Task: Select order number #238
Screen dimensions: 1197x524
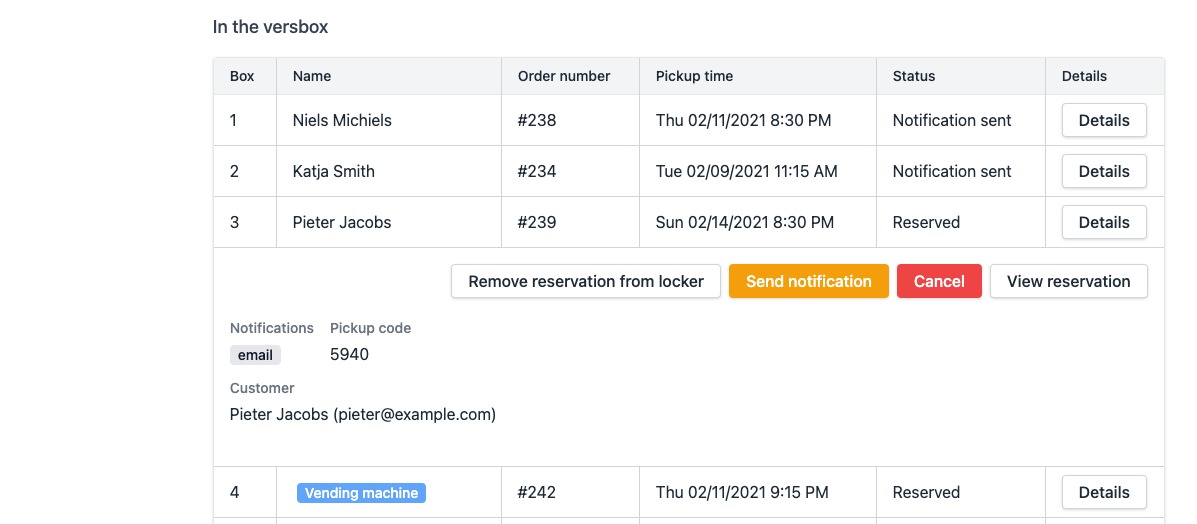Action: (x=537, y=120)
